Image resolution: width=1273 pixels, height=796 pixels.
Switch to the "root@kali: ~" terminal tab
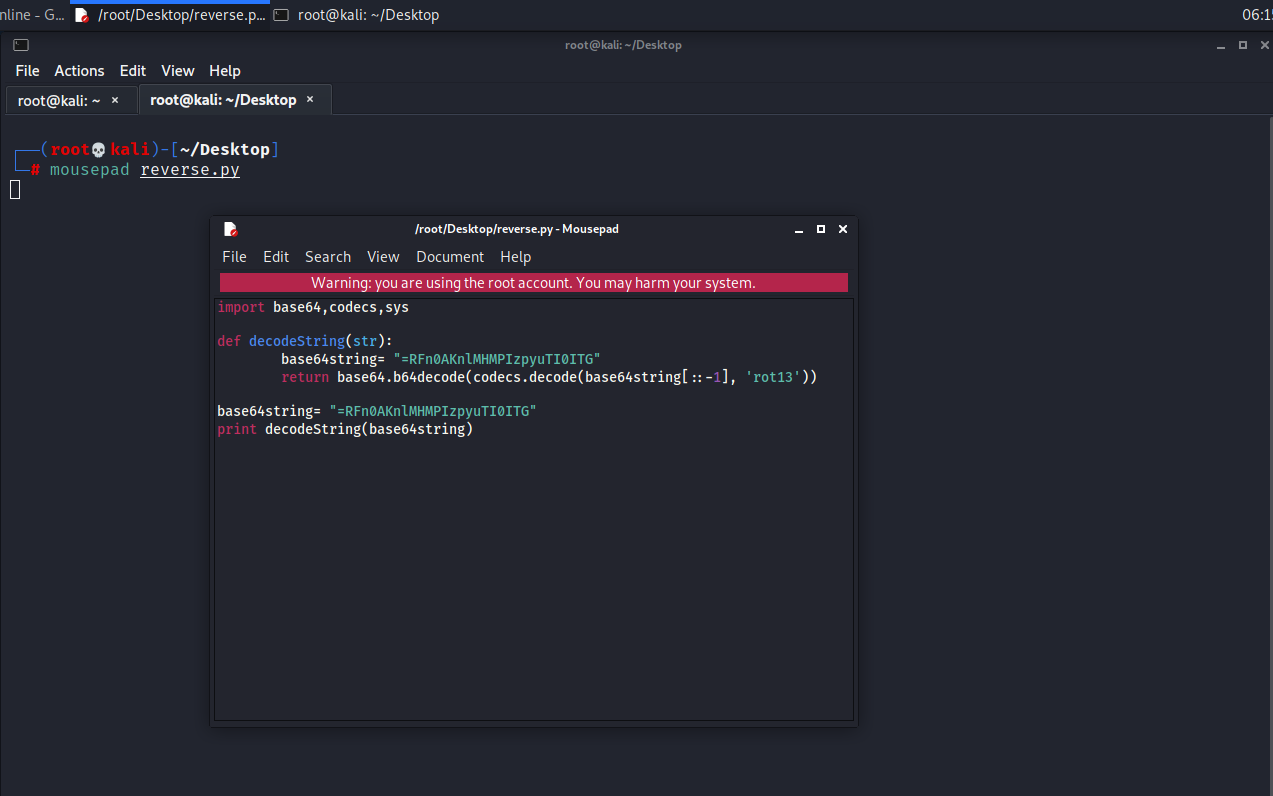(x=59, y=100)
